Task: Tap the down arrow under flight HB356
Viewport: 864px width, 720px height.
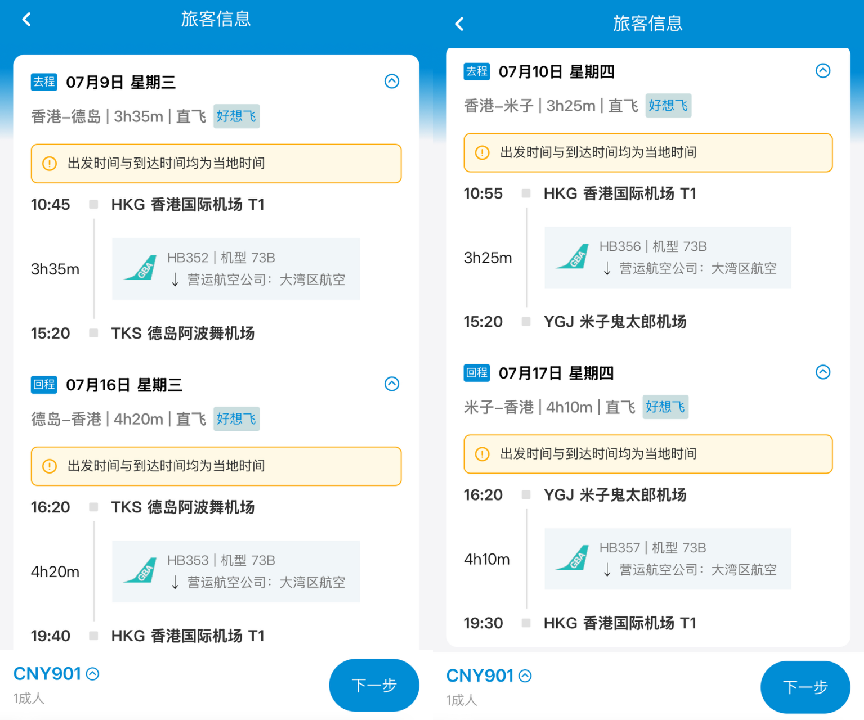Action: click(607, 268)
